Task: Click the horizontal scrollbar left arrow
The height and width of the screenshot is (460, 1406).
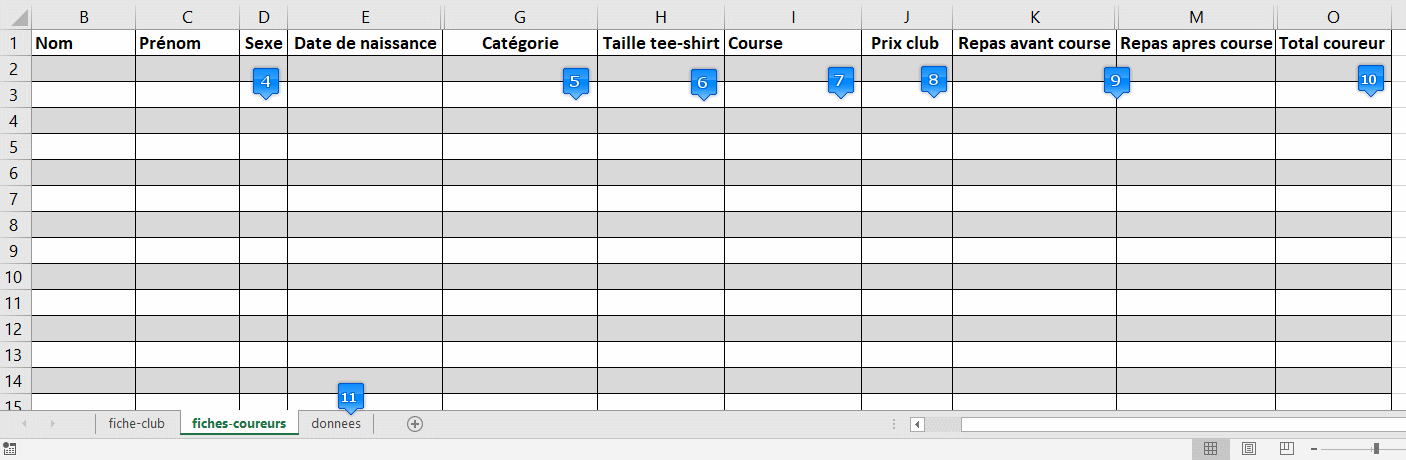Action: 917,424
